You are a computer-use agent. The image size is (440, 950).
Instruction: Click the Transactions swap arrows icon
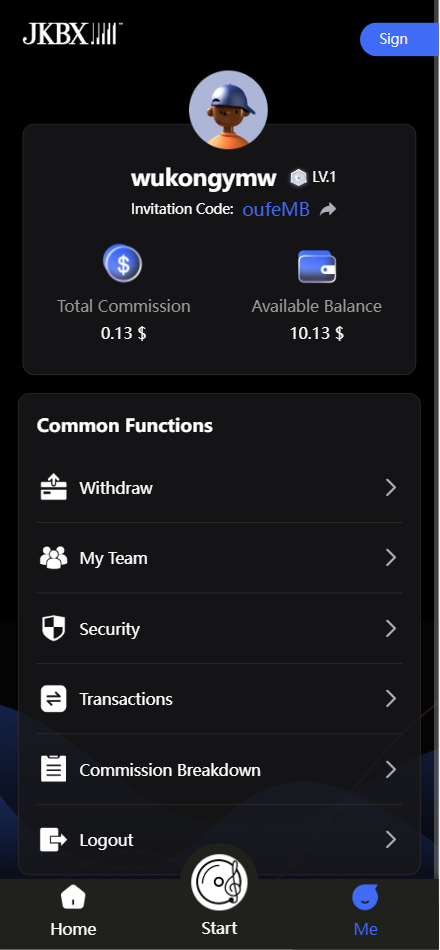tap(53, 699)
